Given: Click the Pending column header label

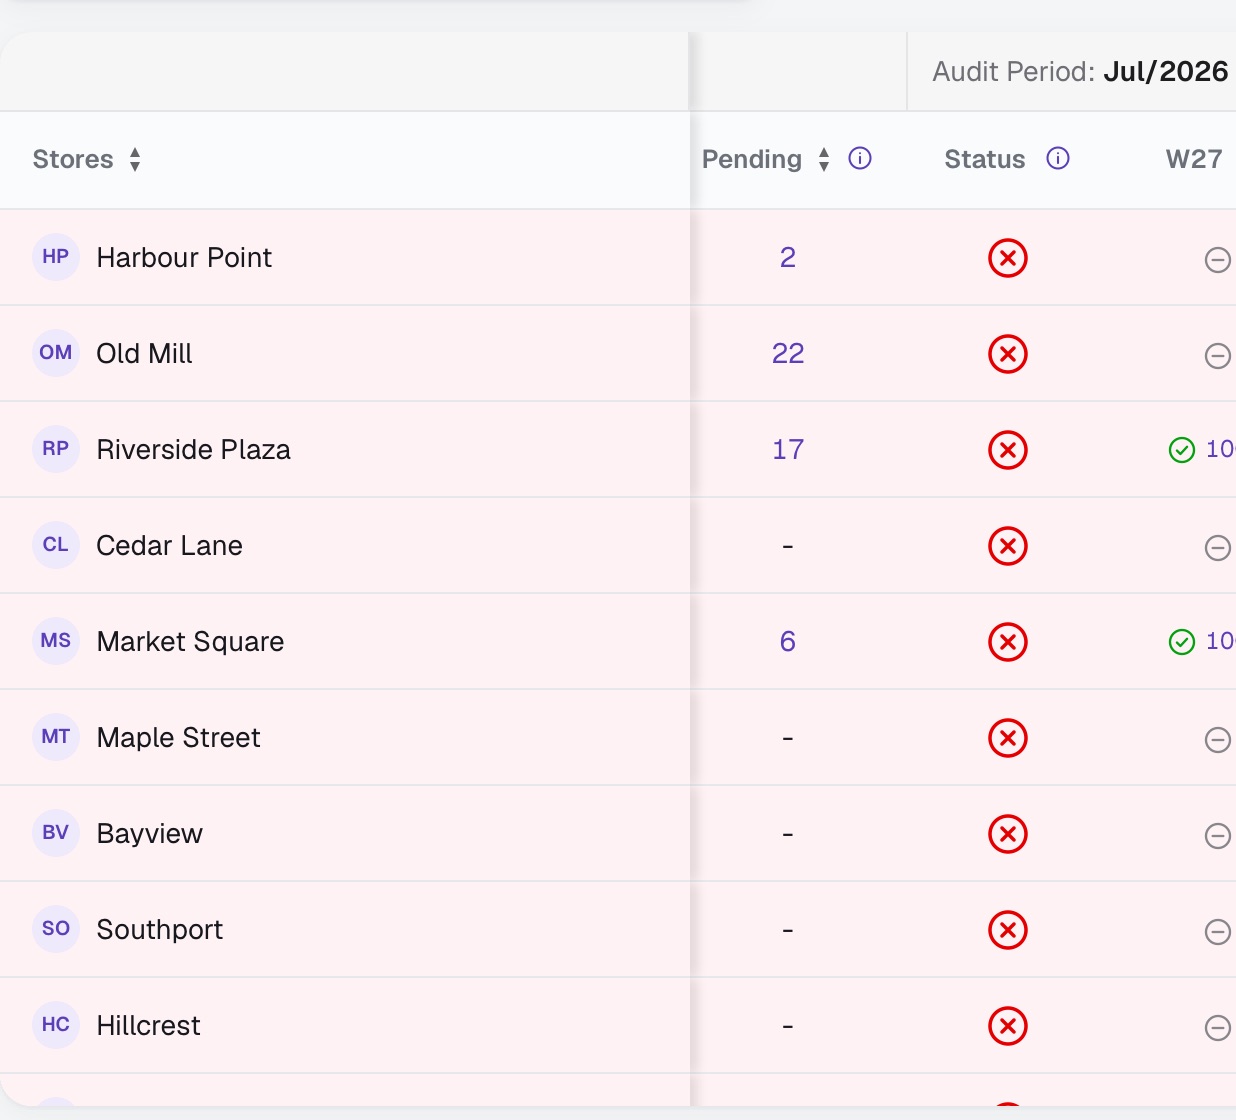Looking at the screenshot, I should tap(752, 159).
